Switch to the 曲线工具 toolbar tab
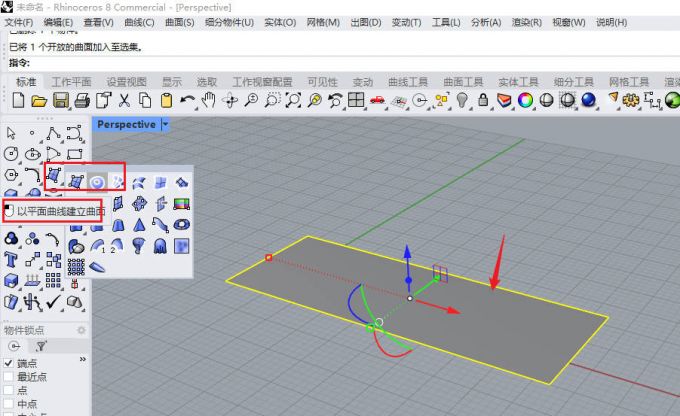The height and width of the screenshot is (416, 680). [x=408, y=82]
